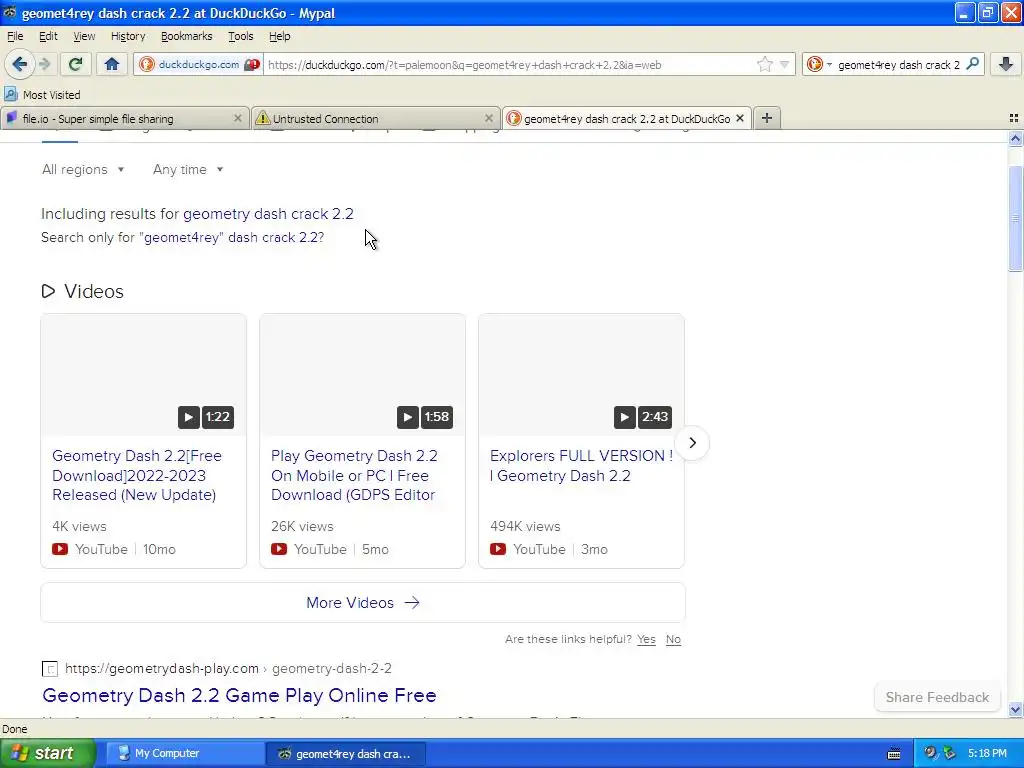This screenshot has height=768, width=1024.
Task: Bookmark this page with the star icon
Action: coord(765,64)
